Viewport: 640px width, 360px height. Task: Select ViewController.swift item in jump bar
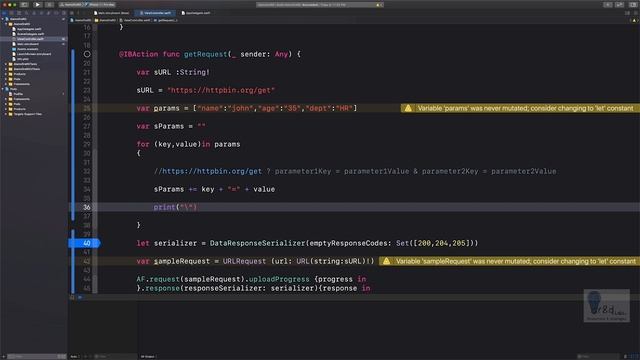(135, 20)
